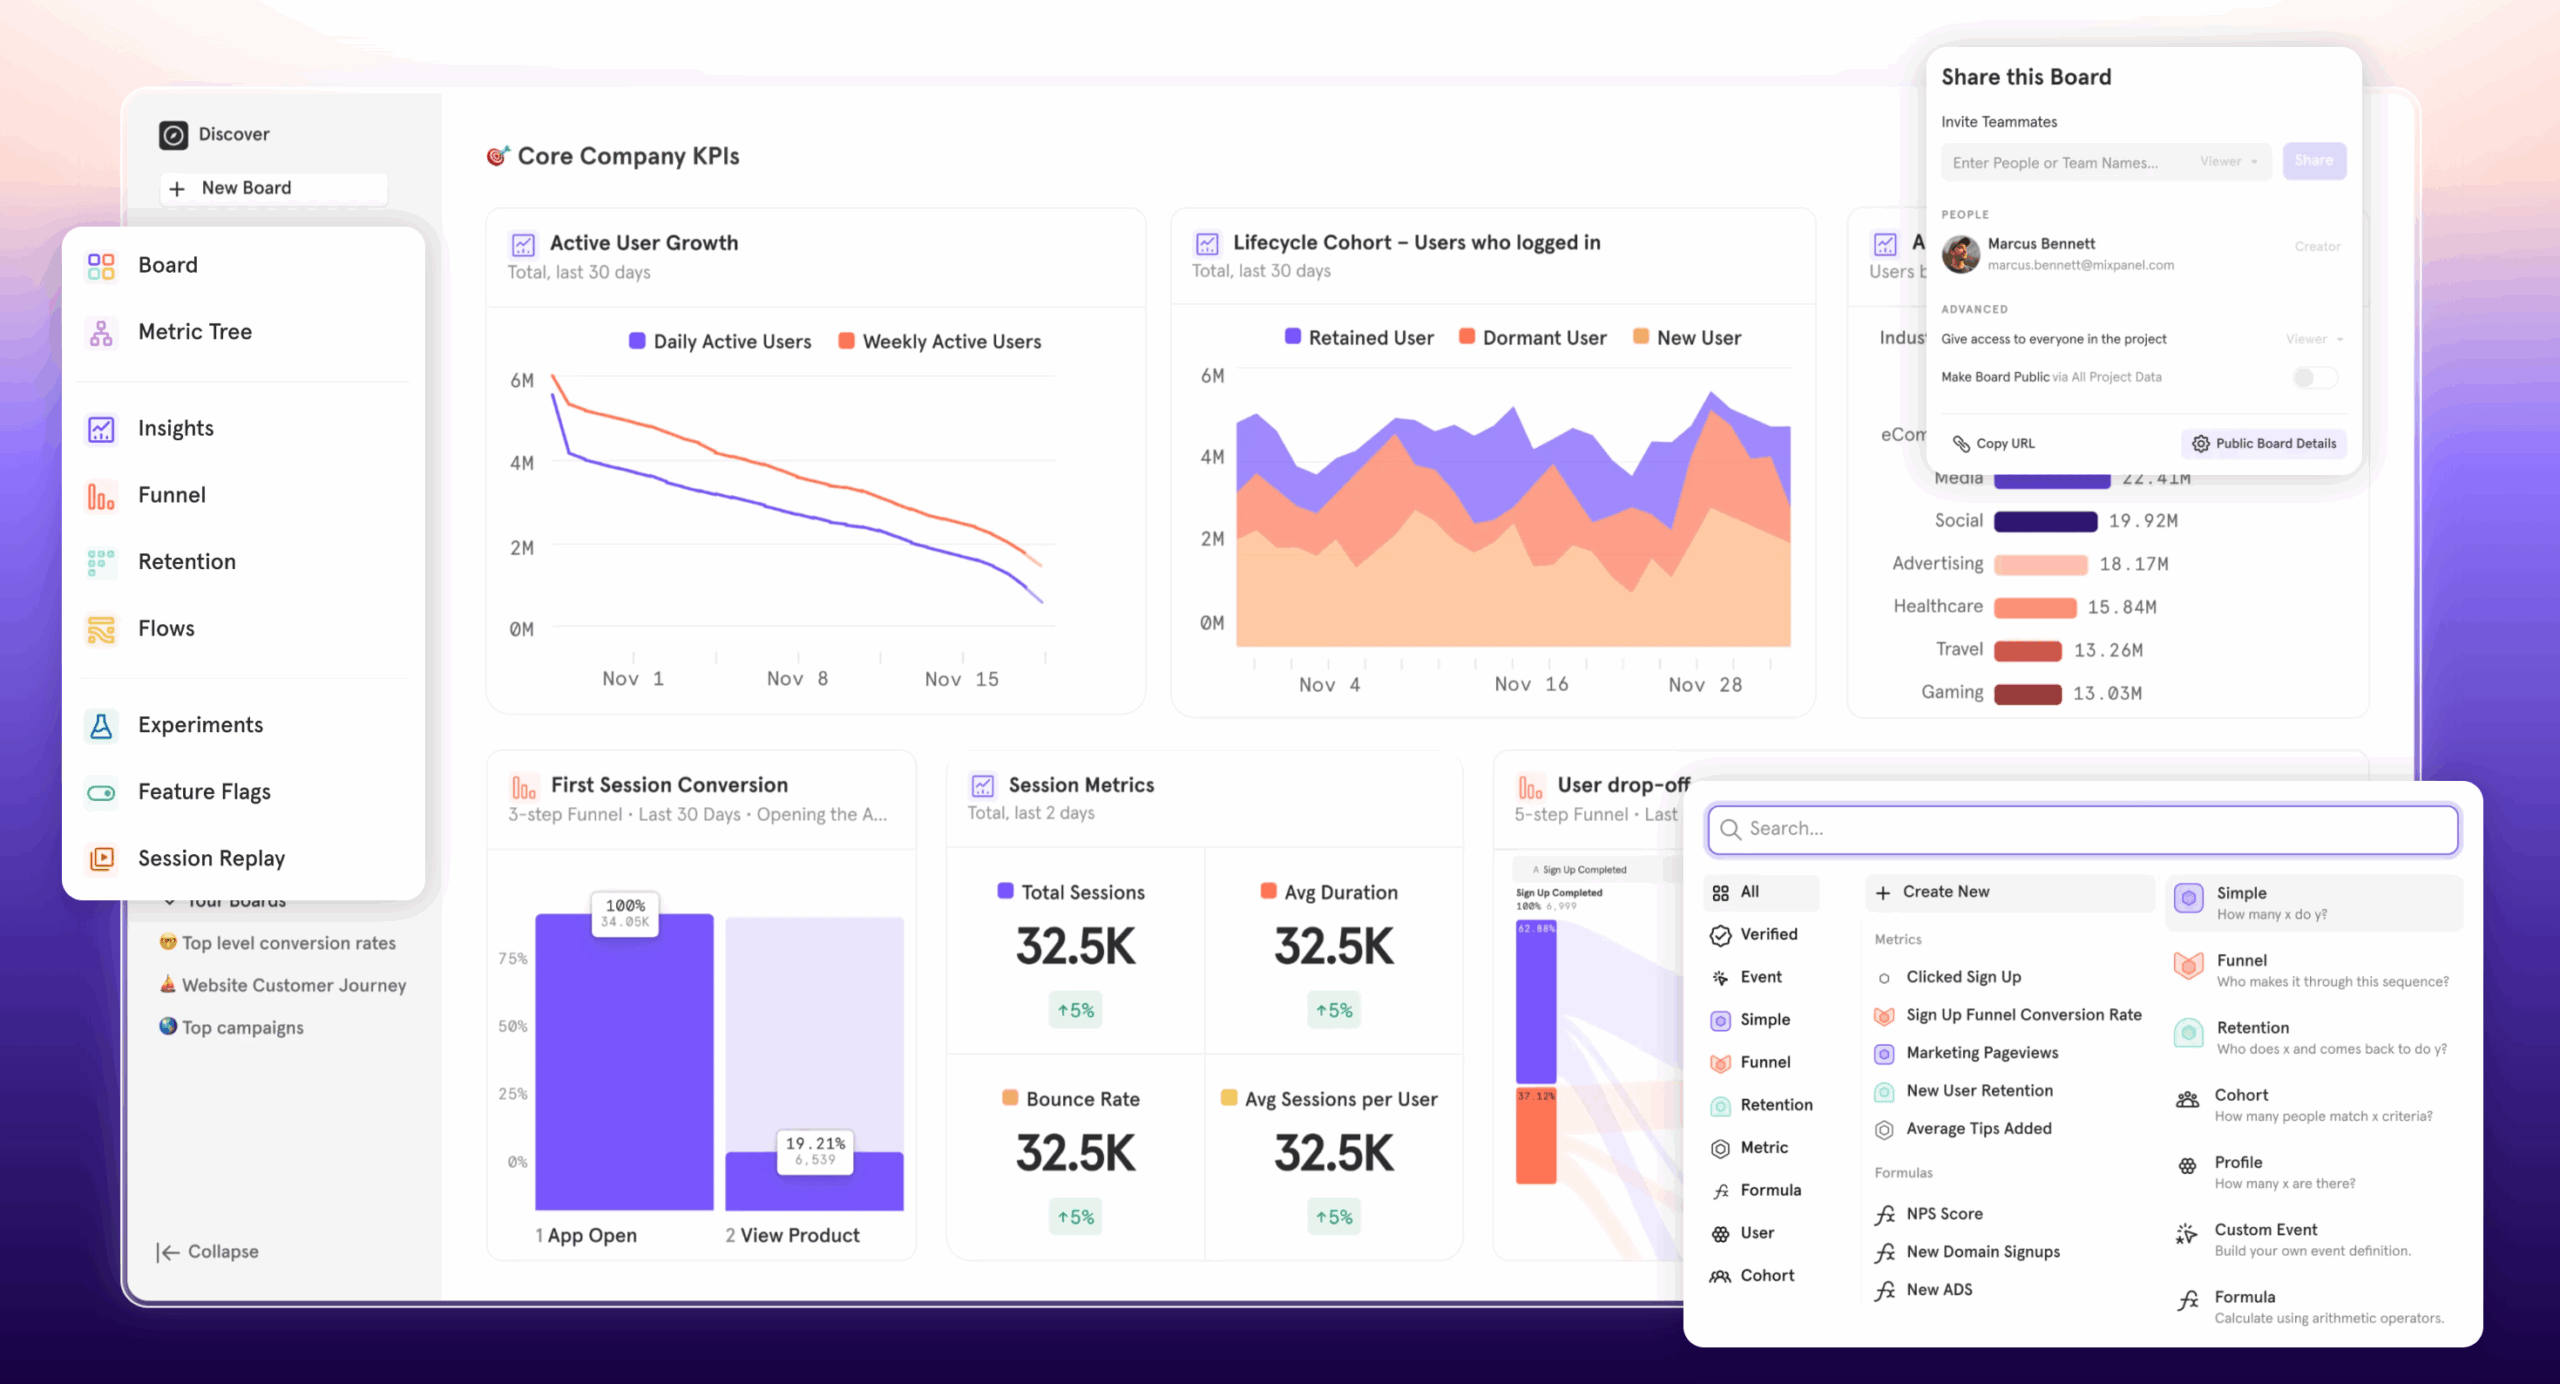This screenshot has width=2560, height=1384.
Task: Open Viewer dropdown in invite field
Action: 2228,162
